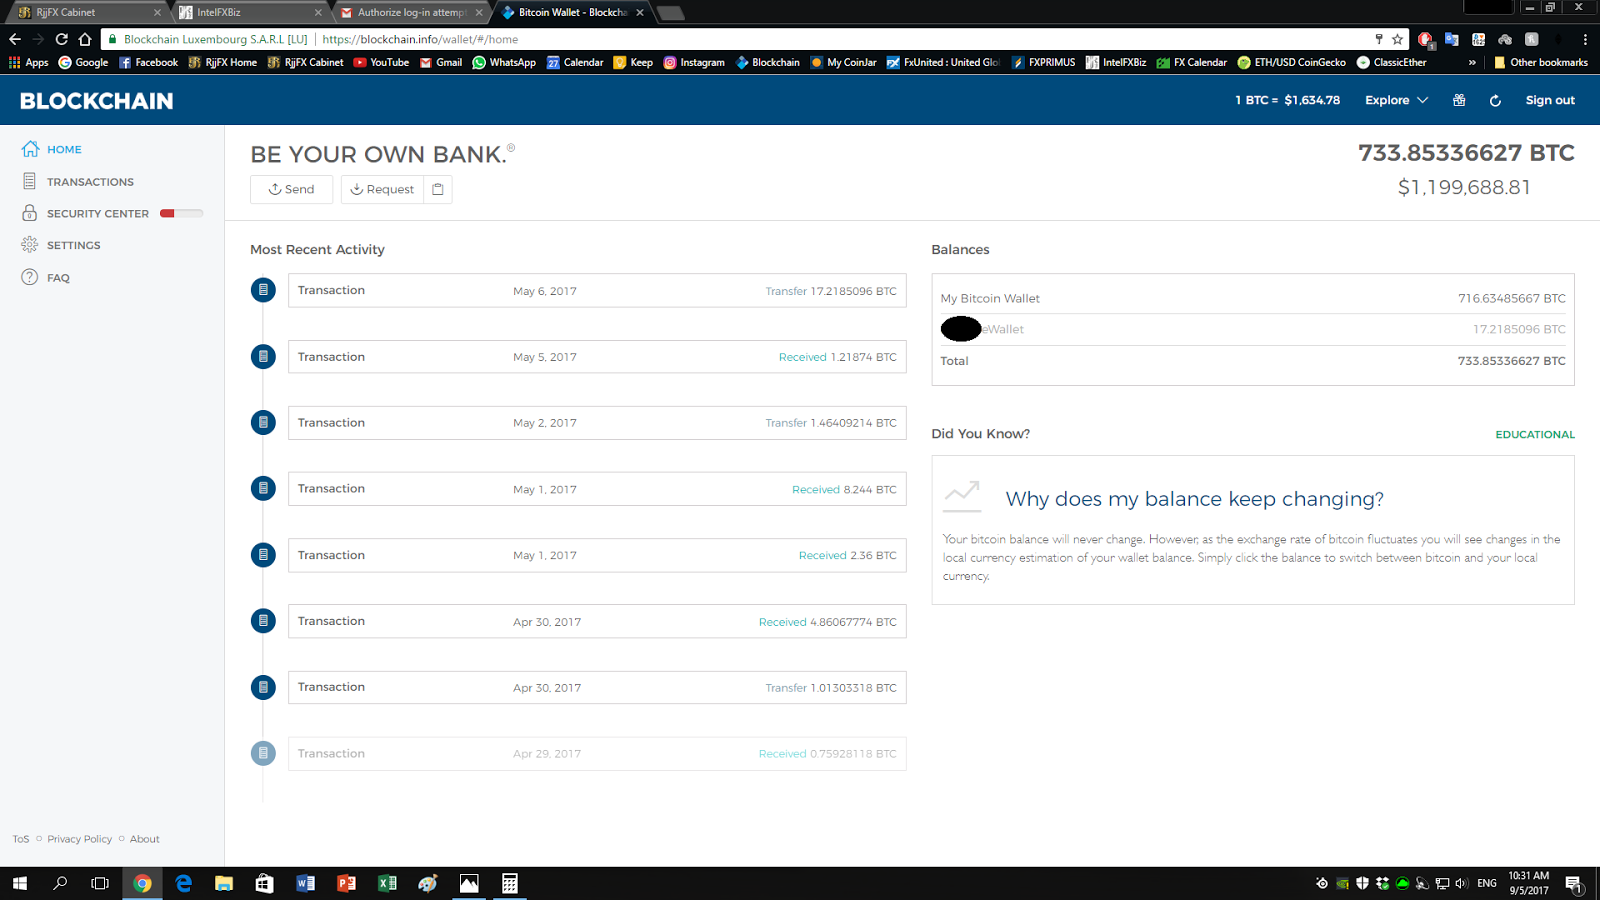Open Excel from the taskbar
This screenshot has height=900, width=1600.
(387, 883)
